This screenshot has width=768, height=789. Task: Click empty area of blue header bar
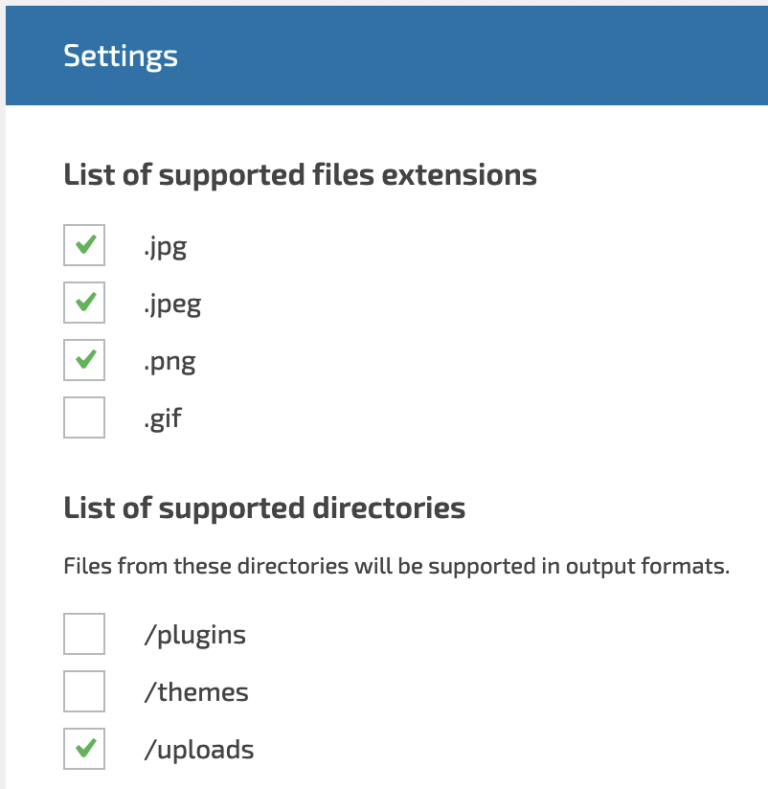pyautogui.click(x=500, y=56)
